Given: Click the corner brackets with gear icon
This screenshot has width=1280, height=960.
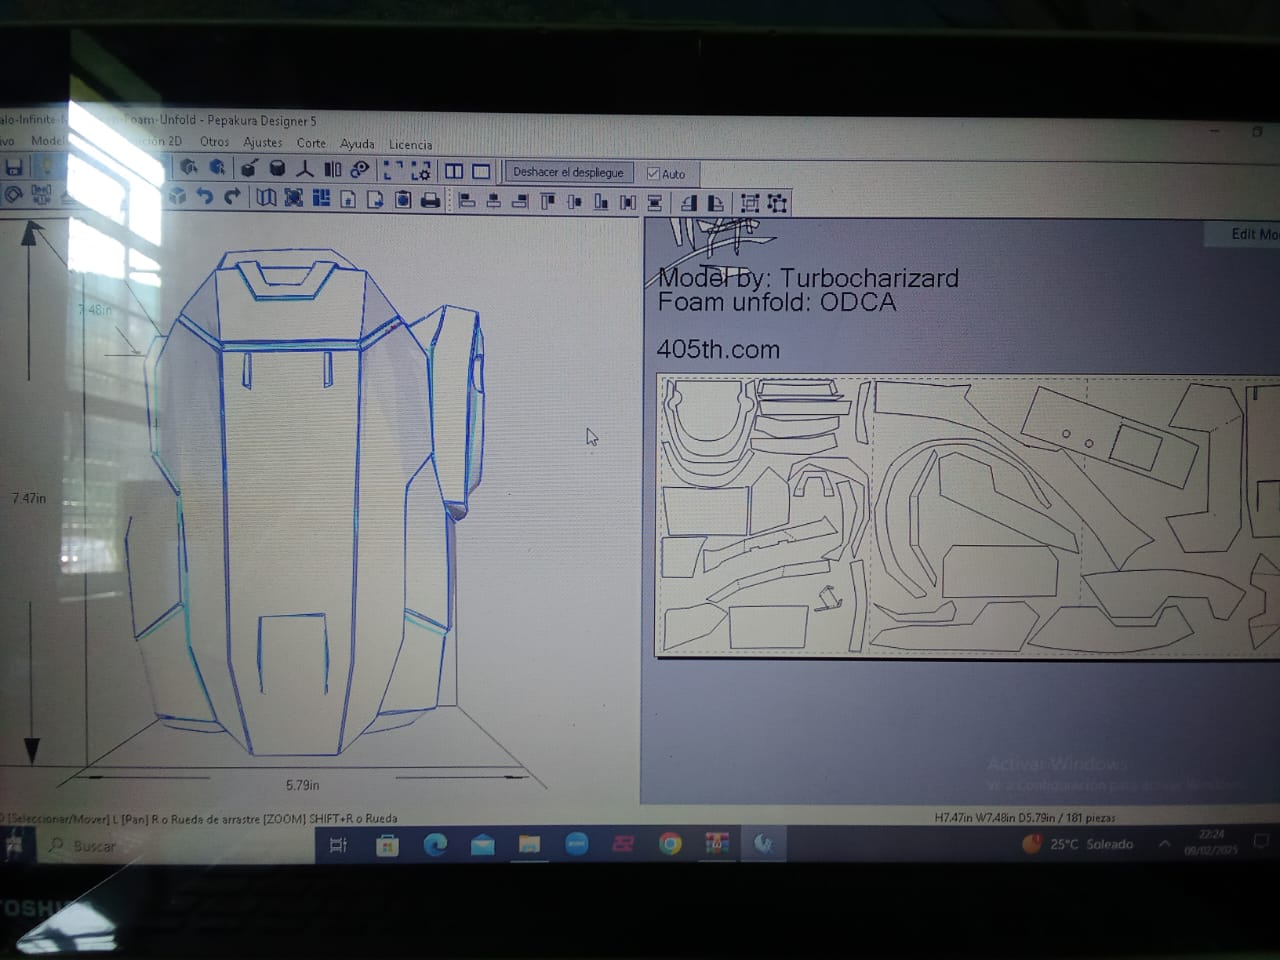Looking at the screenshot, I should (421, 171).
